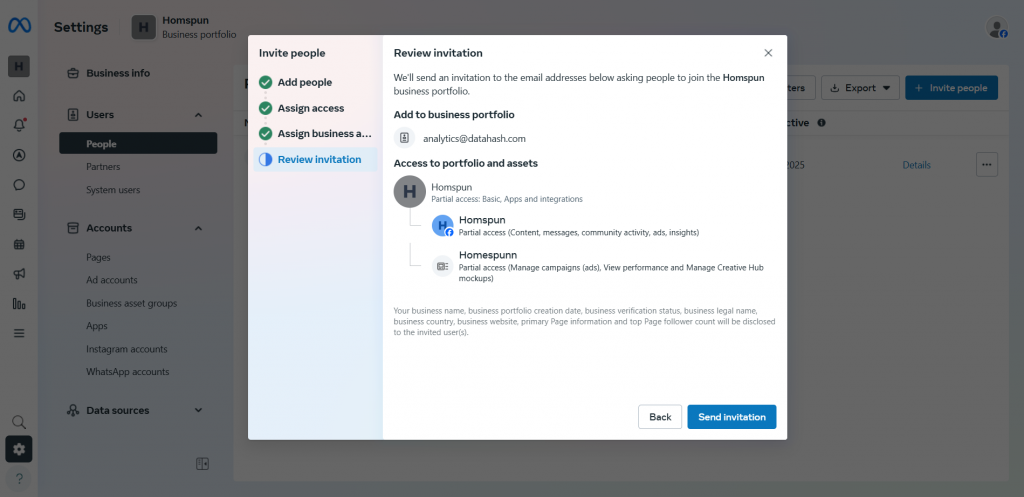The height and width of the screenshot is (497, 1024).
Task: Go to Add people step
Action: pyautogui.click(x=305, y=82)
